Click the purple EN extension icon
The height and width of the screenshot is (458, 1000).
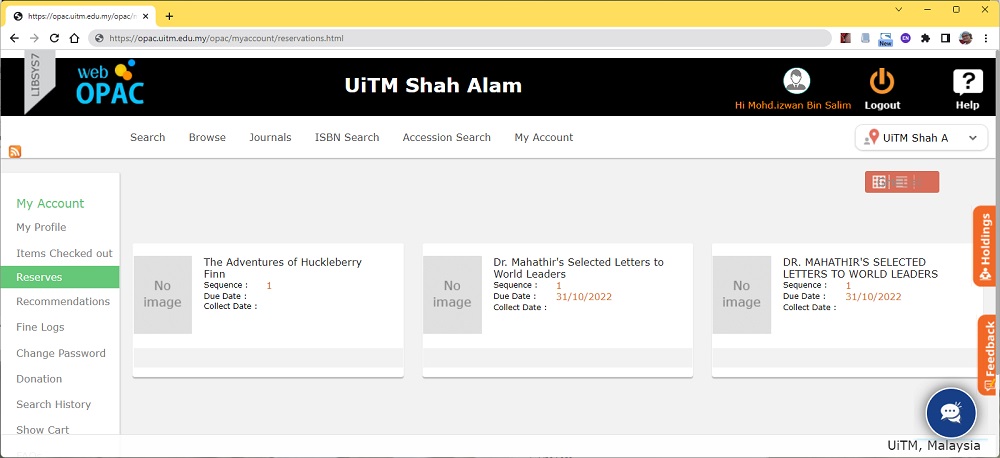pos(905,38)
